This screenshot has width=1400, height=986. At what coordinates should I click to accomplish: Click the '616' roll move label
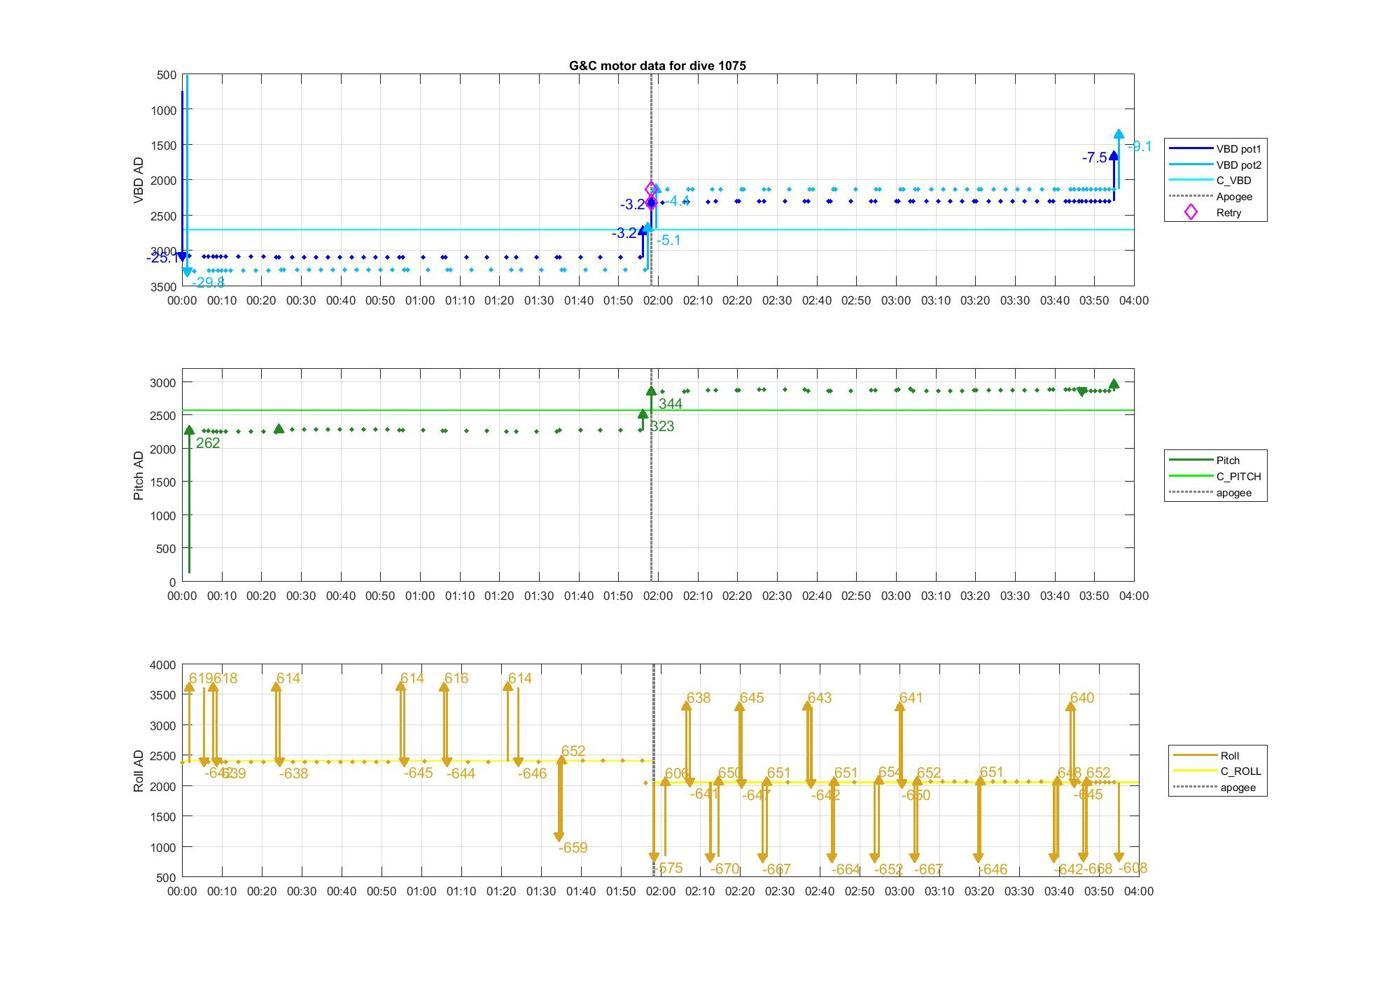[456, 678]
